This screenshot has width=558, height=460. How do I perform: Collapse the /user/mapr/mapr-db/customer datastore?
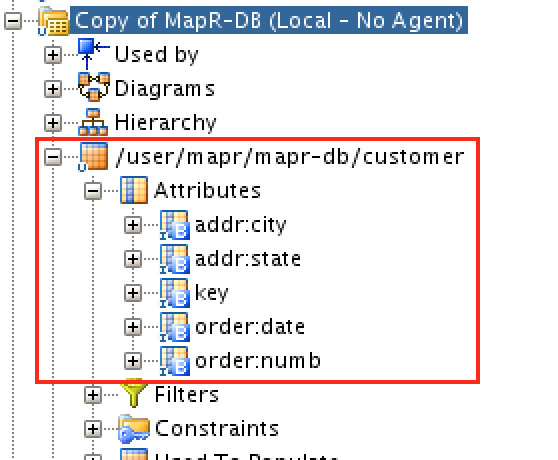[53, 157]
